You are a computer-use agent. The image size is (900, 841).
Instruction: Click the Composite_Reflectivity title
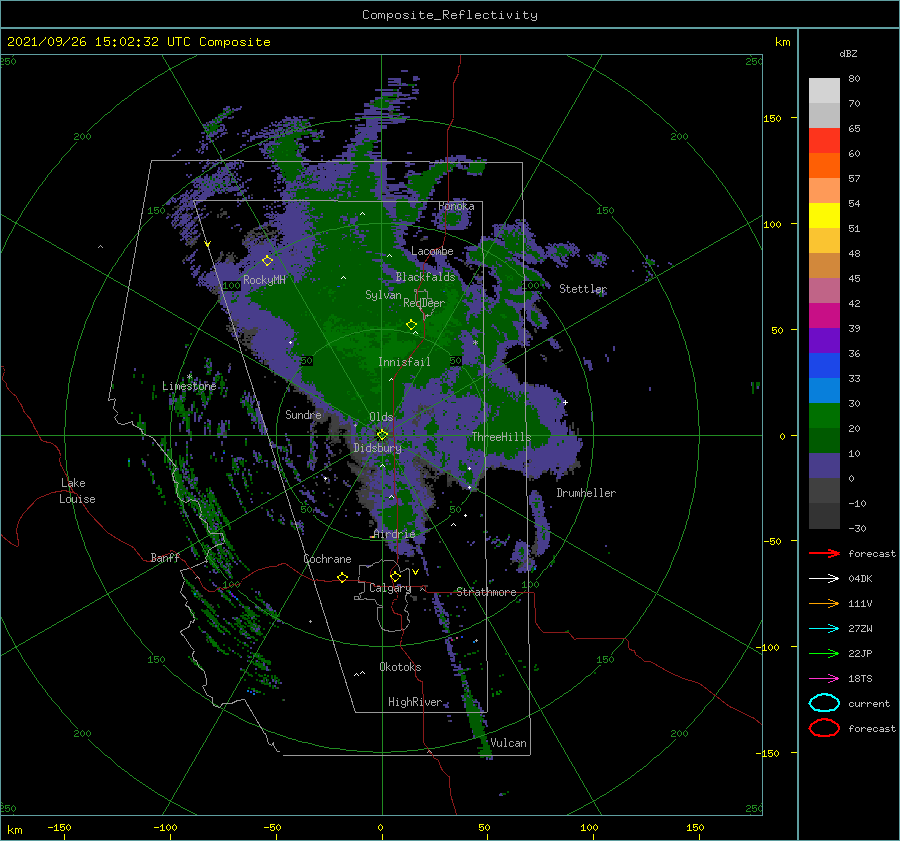point(450,15)
